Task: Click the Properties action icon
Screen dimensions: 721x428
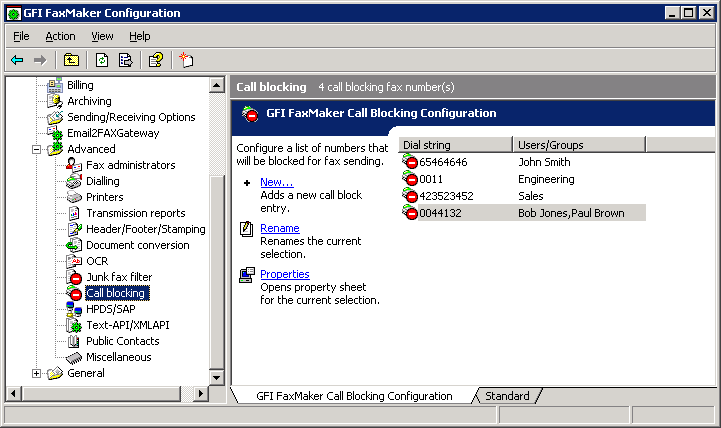Action: coord(247,274)
